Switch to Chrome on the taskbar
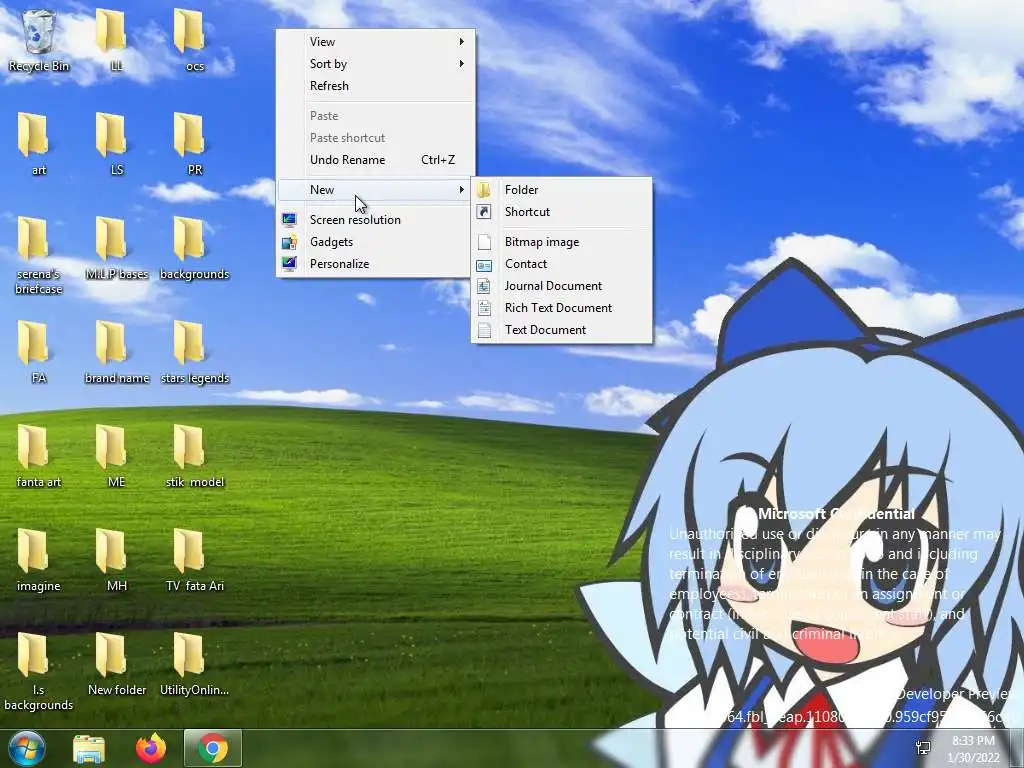The height and width of the screenshot is (768, 1024). tap(213, 748)
